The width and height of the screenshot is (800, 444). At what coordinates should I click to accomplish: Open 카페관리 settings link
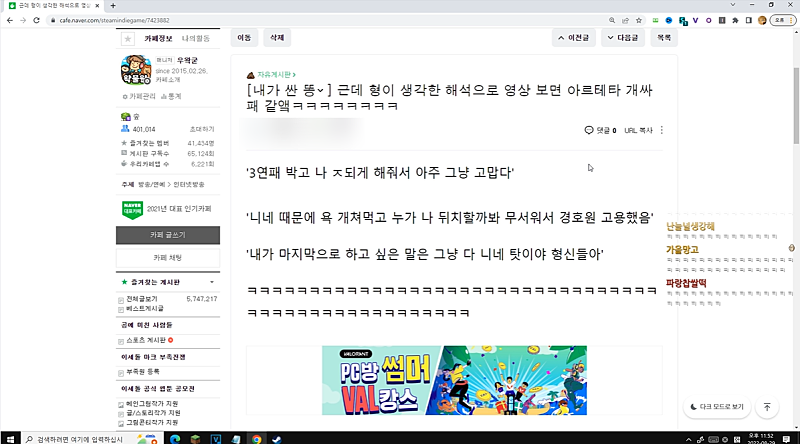tap(139, 96)
